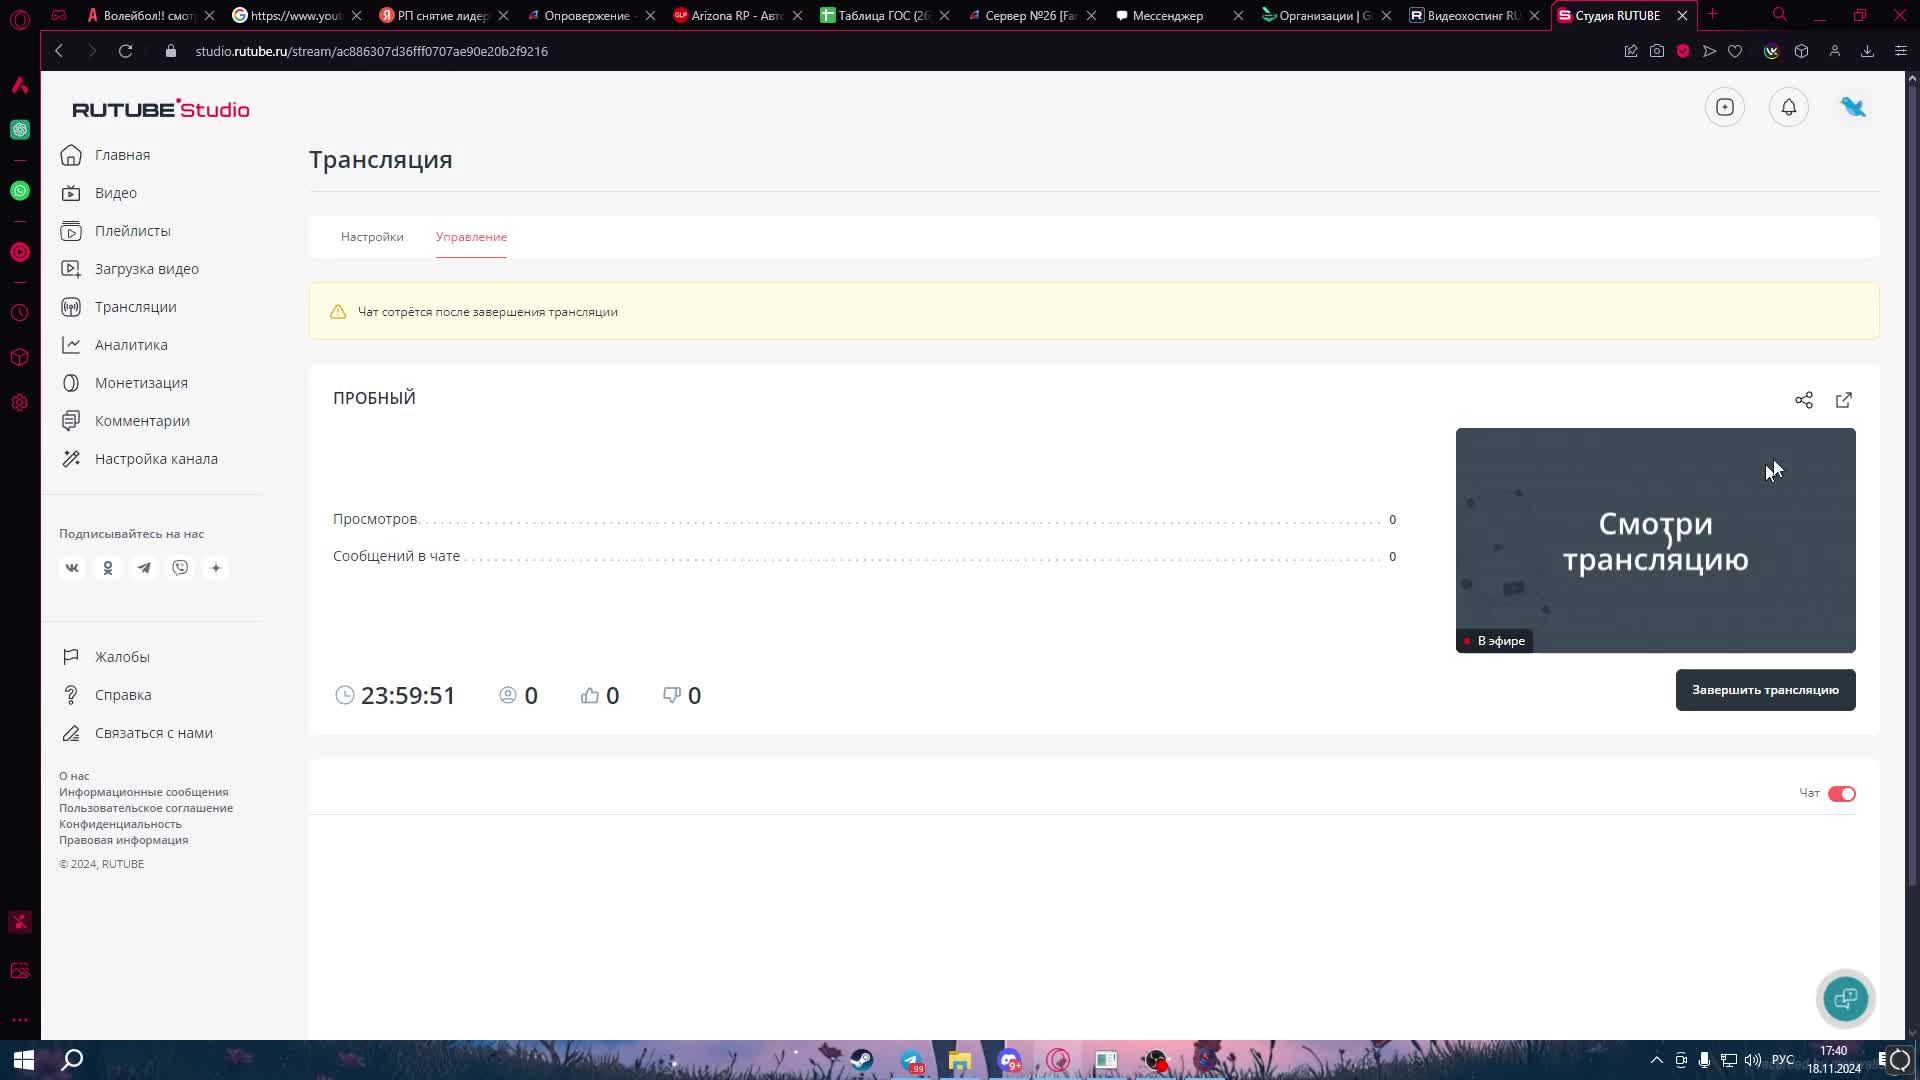This screenshot has height=1080, width=1920.
Task: Open the support chat floating button
Action: pyautogui.click(x=1845, y=998)
